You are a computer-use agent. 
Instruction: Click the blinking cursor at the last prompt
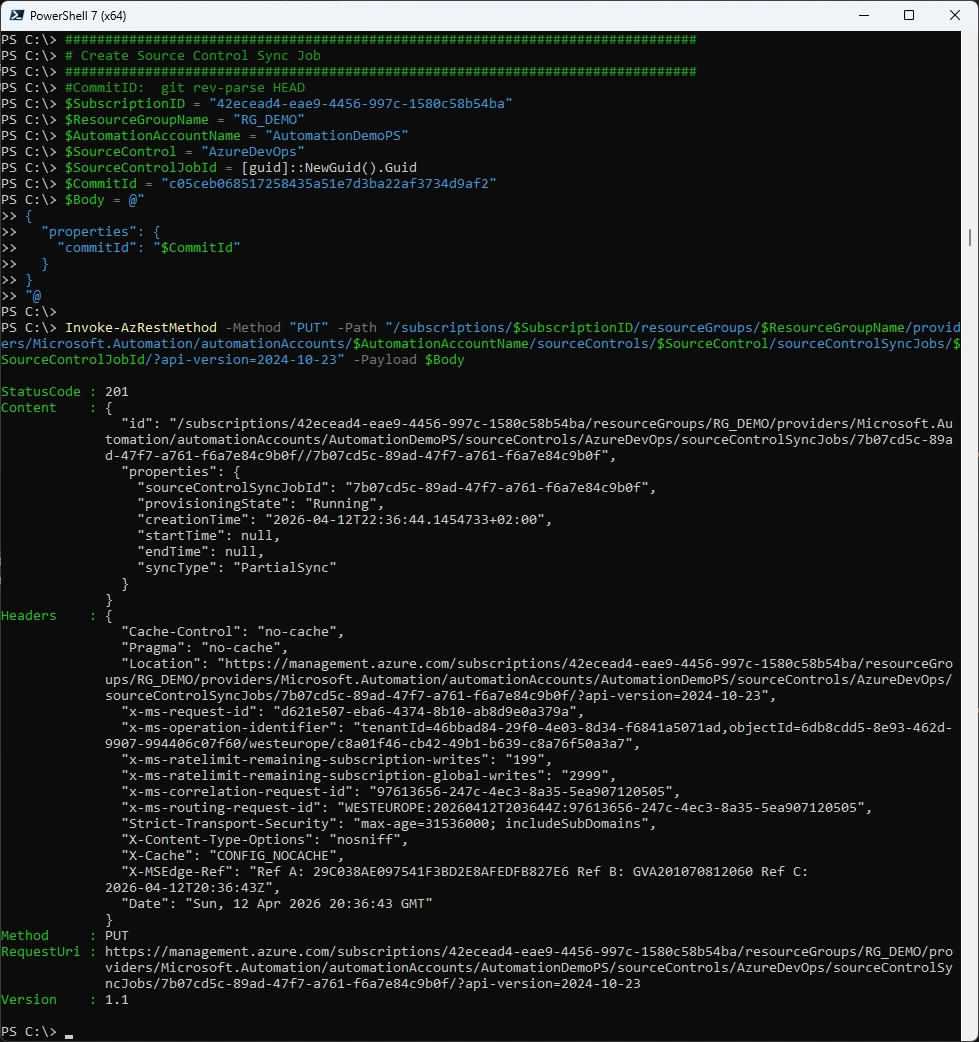69,1032
